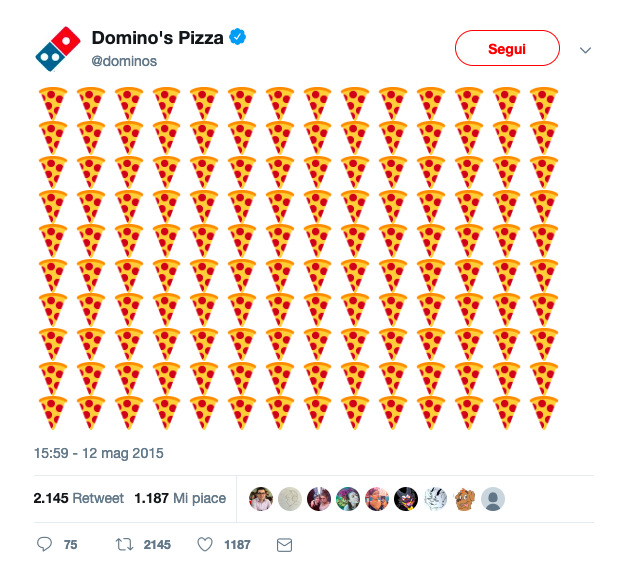
Task: Like the tweet with heart icon
Action: [205, 545]
